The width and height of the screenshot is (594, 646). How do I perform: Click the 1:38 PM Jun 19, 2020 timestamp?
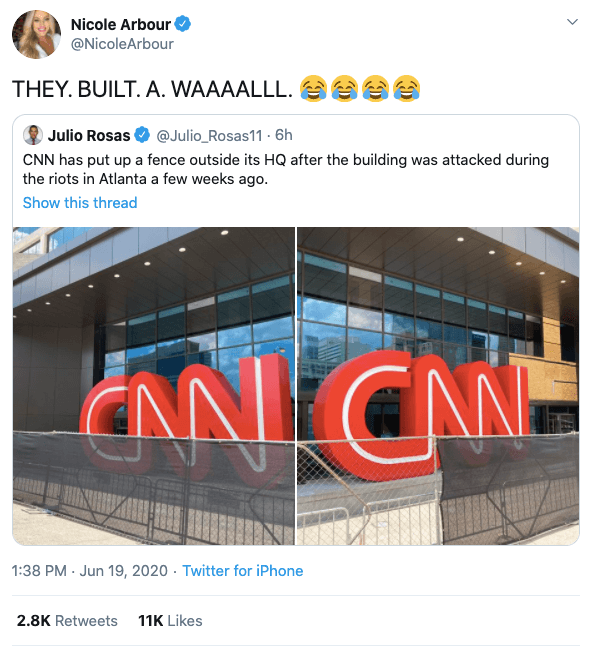pyautogui.click(x=90, y=571)
